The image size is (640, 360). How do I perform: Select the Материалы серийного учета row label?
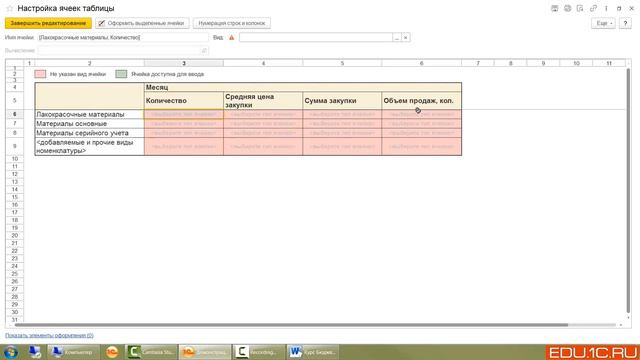[89, 133]
